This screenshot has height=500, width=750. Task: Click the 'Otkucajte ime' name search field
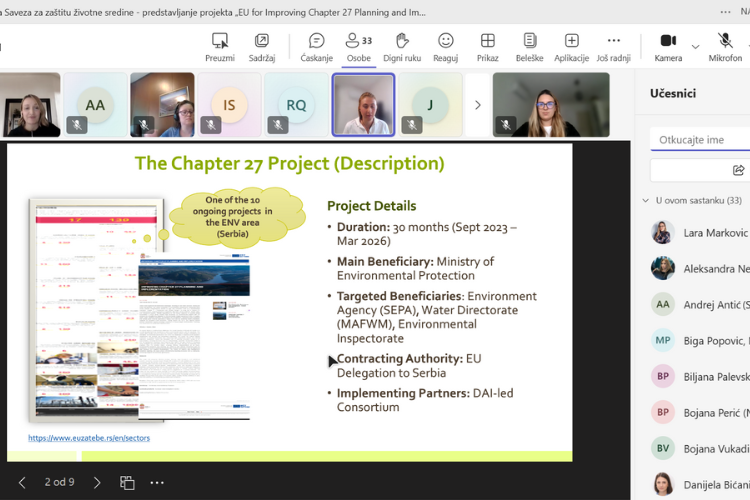coord(700,140)
